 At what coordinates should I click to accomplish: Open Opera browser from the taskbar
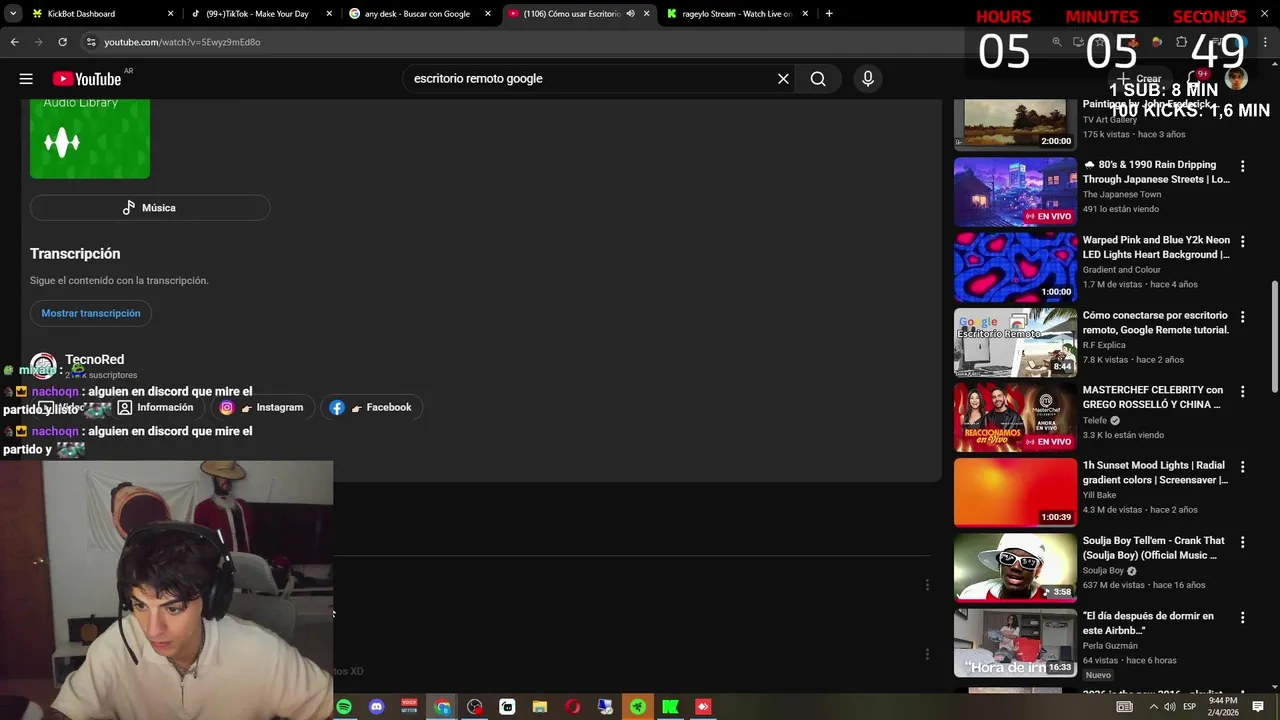[572, 707]
